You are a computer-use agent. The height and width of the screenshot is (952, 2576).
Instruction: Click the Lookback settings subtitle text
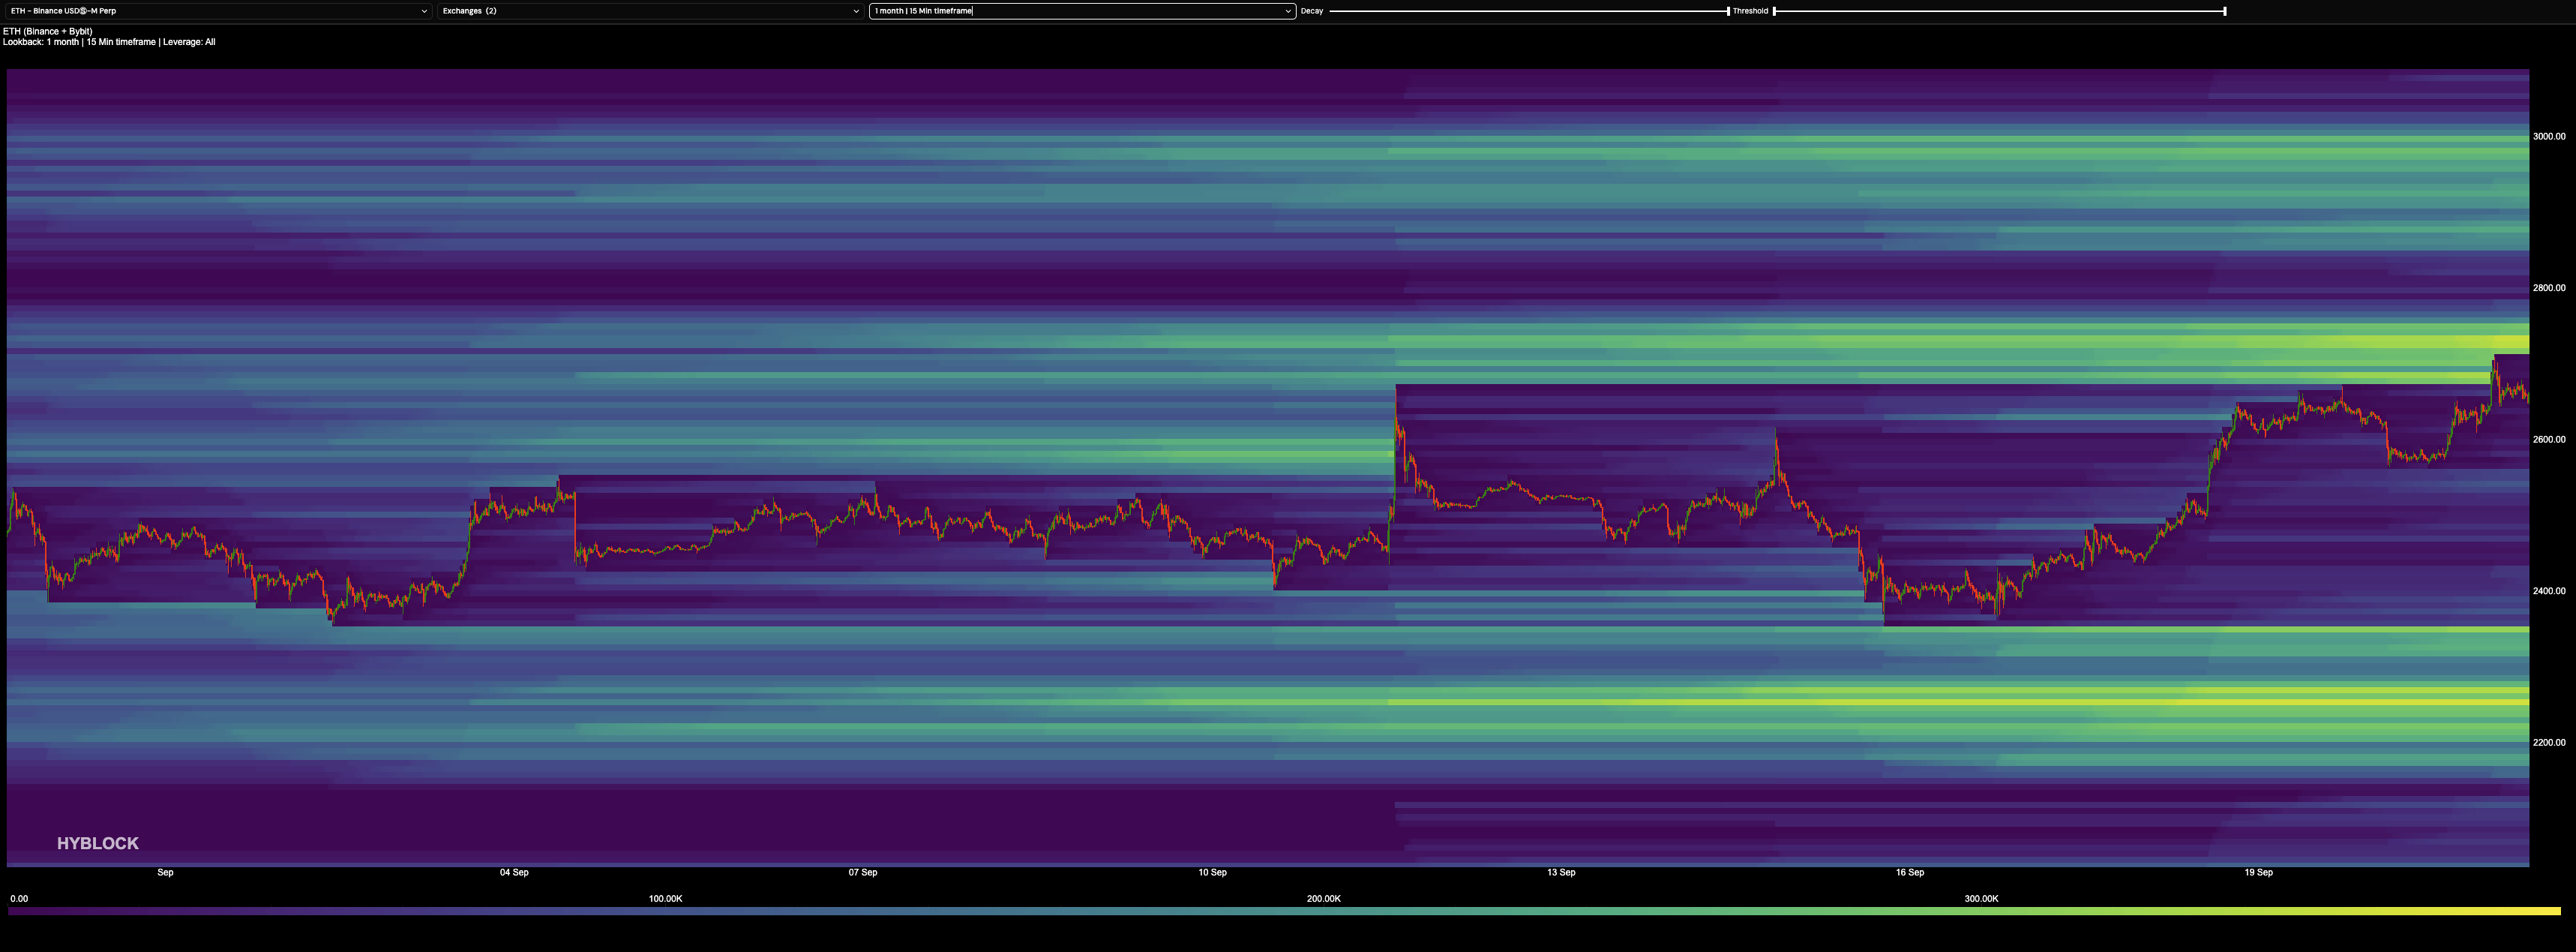pos(109,42)
